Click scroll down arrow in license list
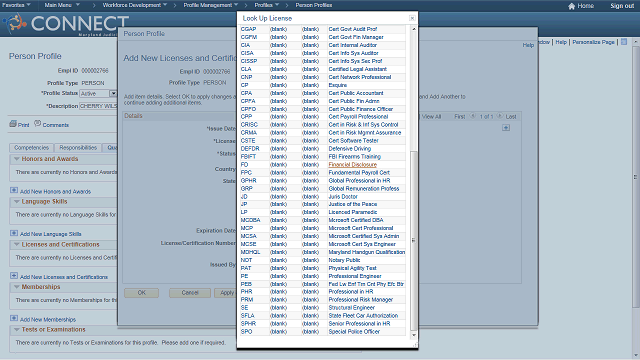Image resolution: width=640 pixels, height=360 pixels. [413, 335]
